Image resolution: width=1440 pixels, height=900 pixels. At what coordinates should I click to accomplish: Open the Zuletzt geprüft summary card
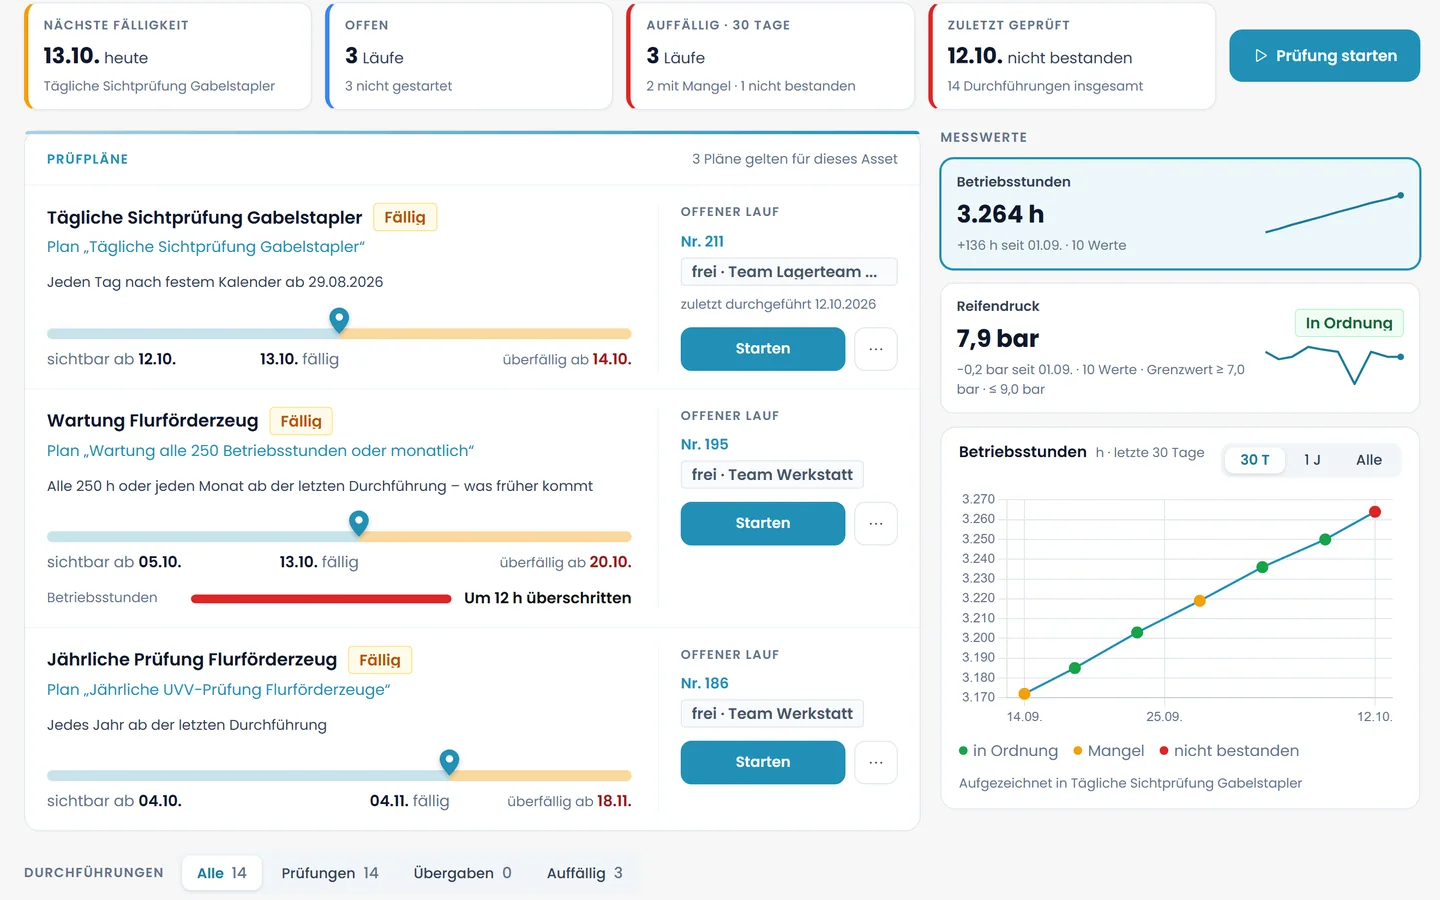[1072, 56]
